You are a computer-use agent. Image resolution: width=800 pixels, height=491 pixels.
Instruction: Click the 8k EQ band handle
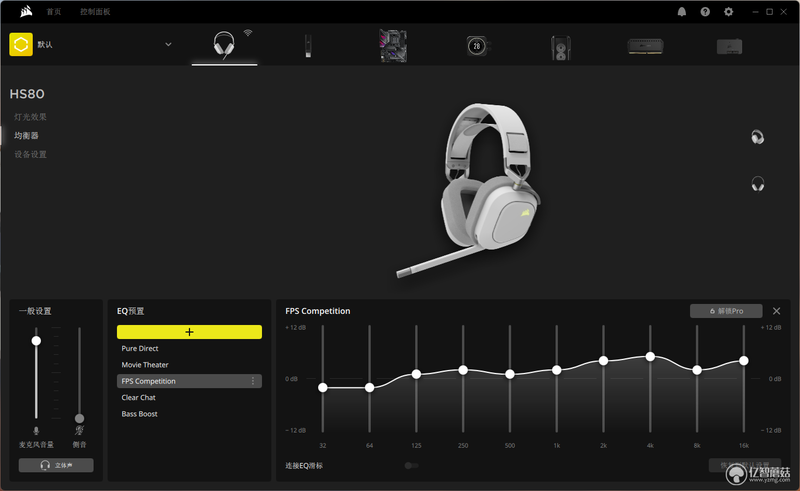pyautogui.click(x=697, y=370)
